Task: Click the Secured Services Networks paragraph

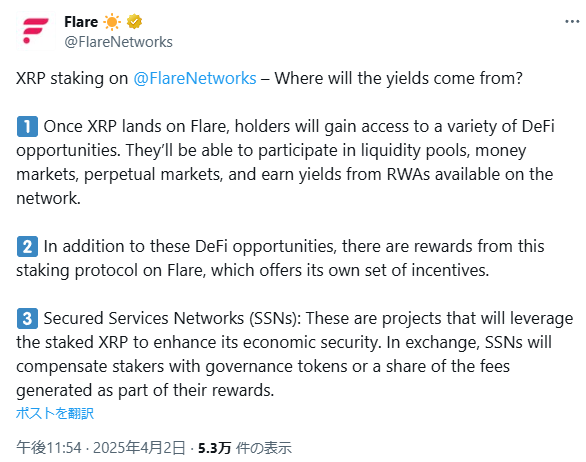Action: point(294,354)
